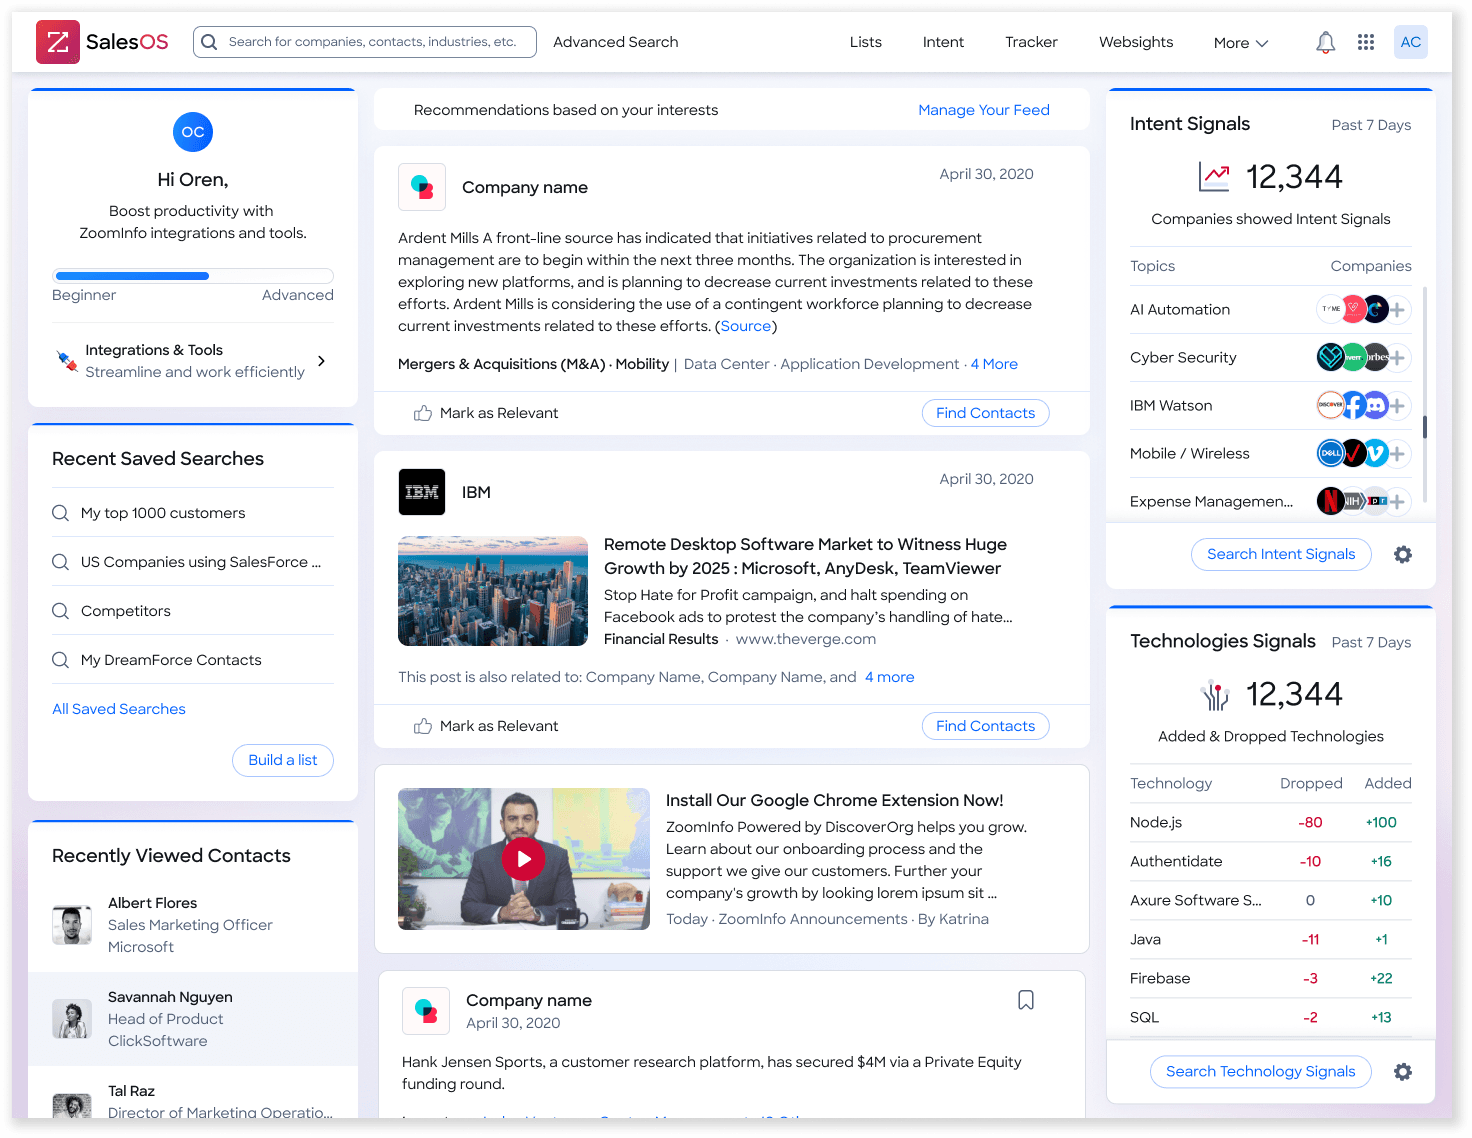
Task: Click Search Technology Signals button
Action: (x=1261, y=1071)
